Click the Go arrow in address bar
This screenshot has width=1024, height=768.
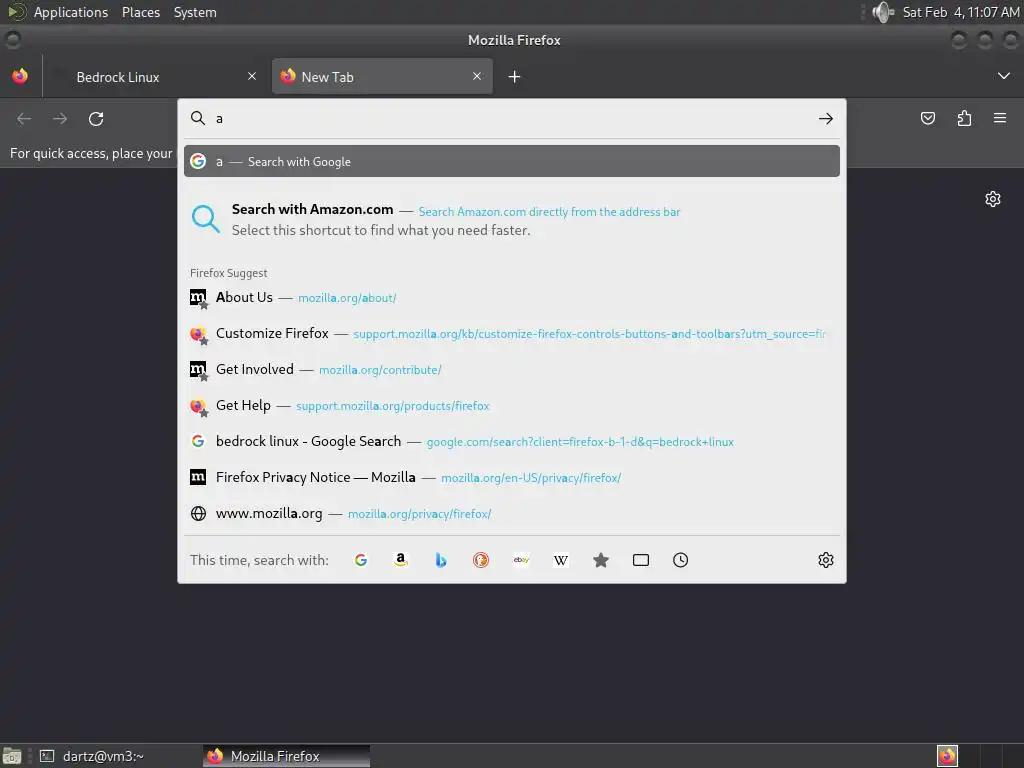coord(825,119)
